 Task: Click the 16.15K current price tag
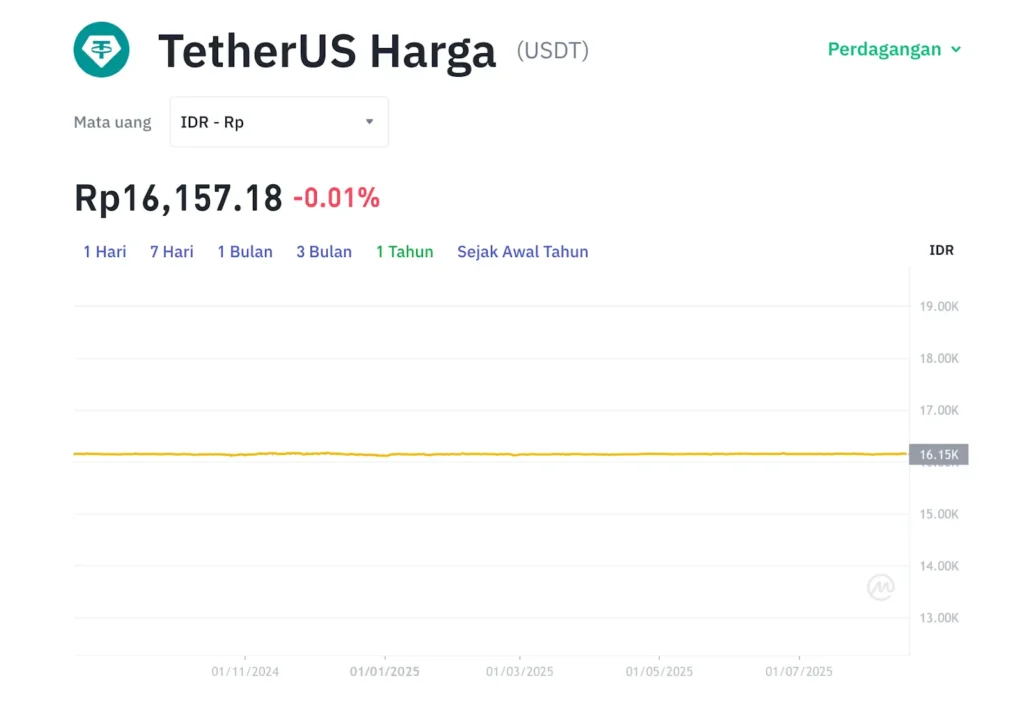938,455
